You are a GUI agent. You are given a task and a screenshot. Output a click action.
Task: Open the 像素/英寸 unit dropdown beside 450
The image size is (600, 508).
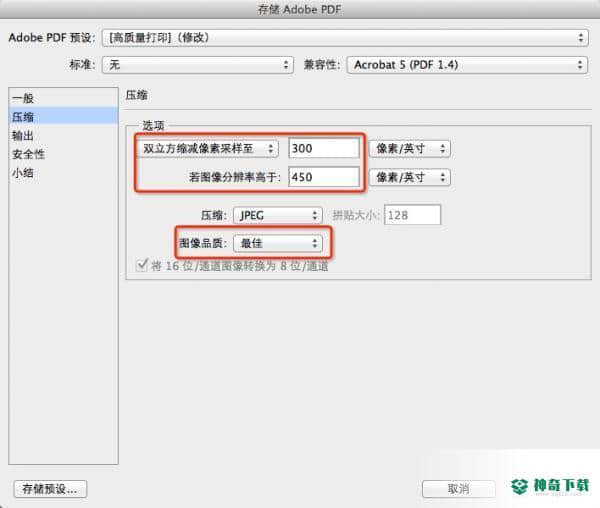(409, 177)
